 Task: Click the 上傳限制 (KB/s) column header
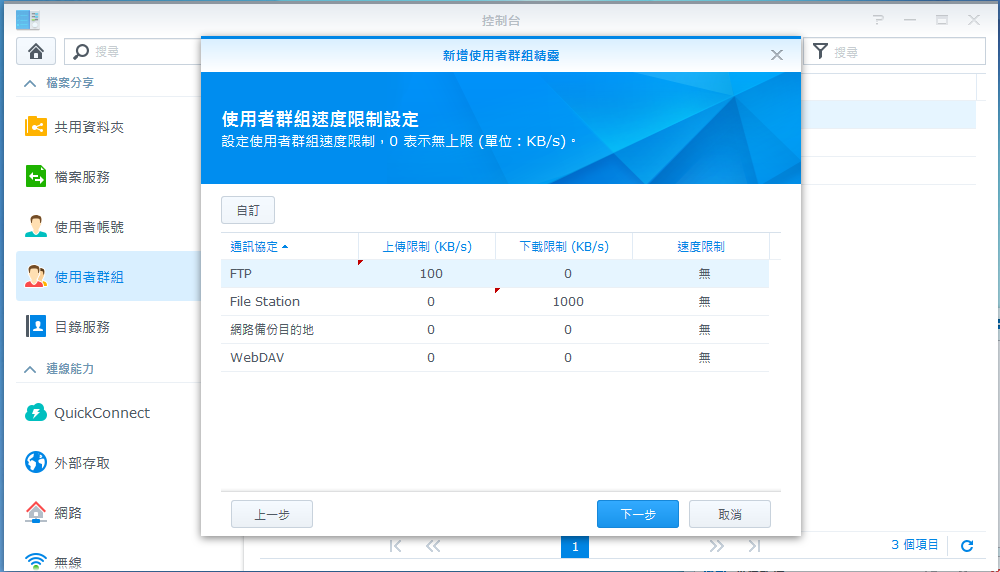(427, 247)
